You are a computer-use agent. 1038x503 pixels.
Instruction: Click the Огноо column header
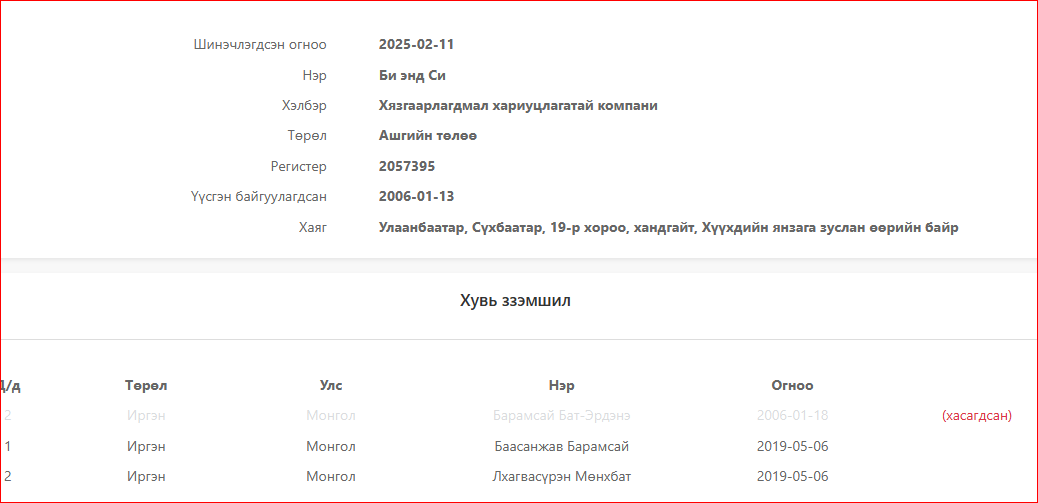[792, 385]
